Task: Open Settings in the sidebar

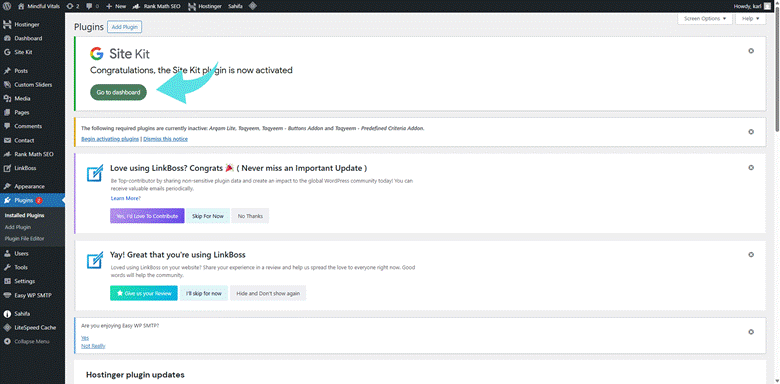Action: [32, 281]
